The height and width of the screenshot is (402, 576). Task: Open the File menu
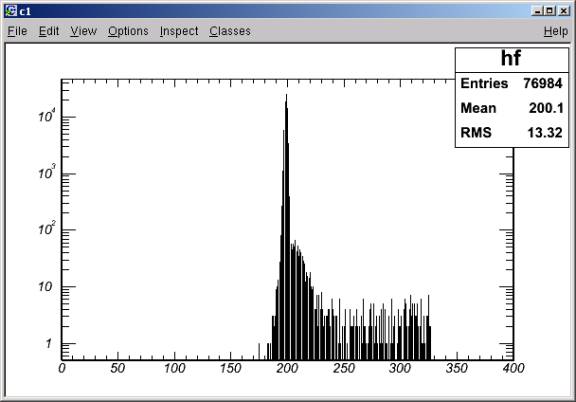click(17, 31)
